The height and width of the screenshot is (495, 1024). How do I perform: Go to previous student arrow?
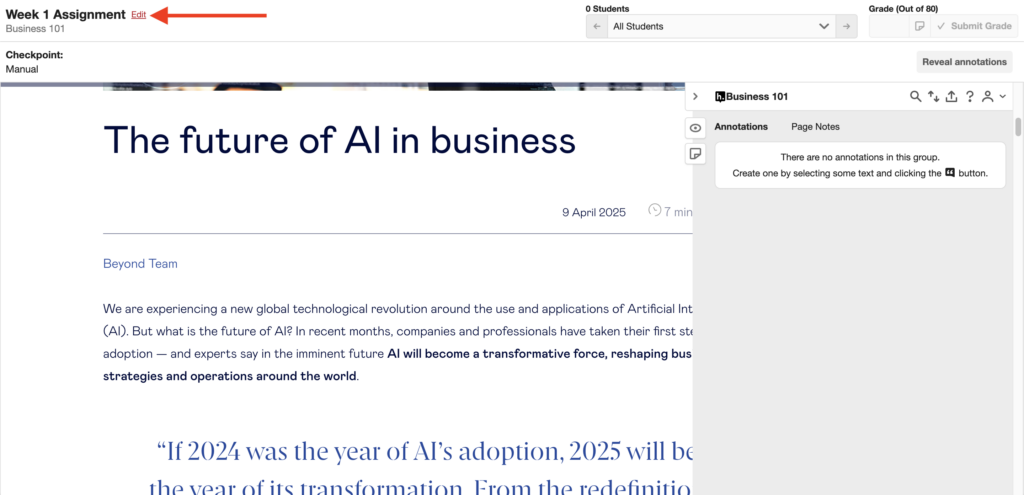click(x=597, y=26)
